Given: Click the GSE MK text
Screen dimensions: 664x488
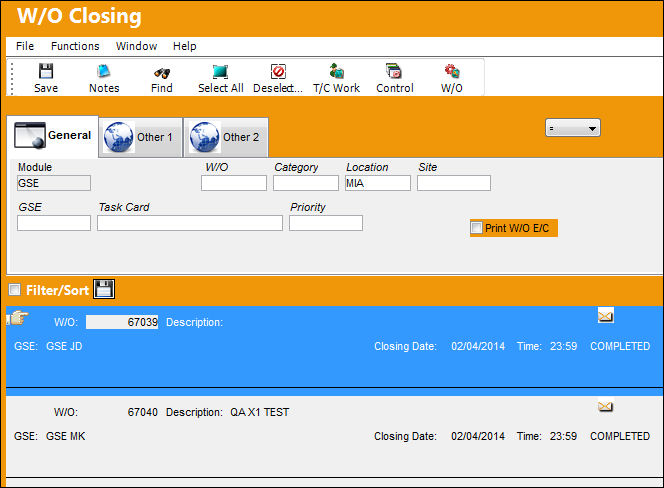Looking at the screenshot, I should 65,436.
